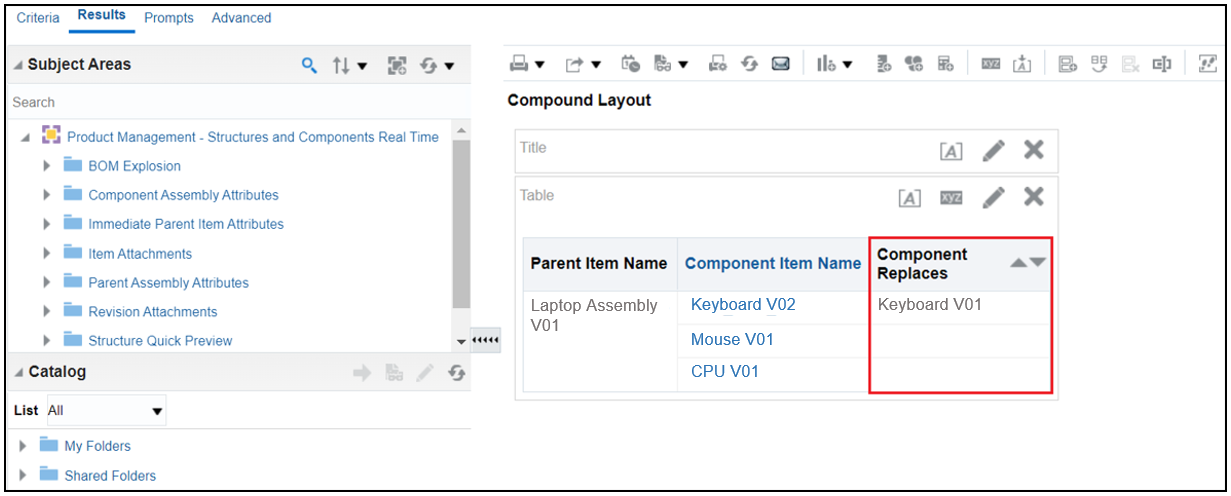
Task: Click the Subject Areas search field
Action: 230,102
